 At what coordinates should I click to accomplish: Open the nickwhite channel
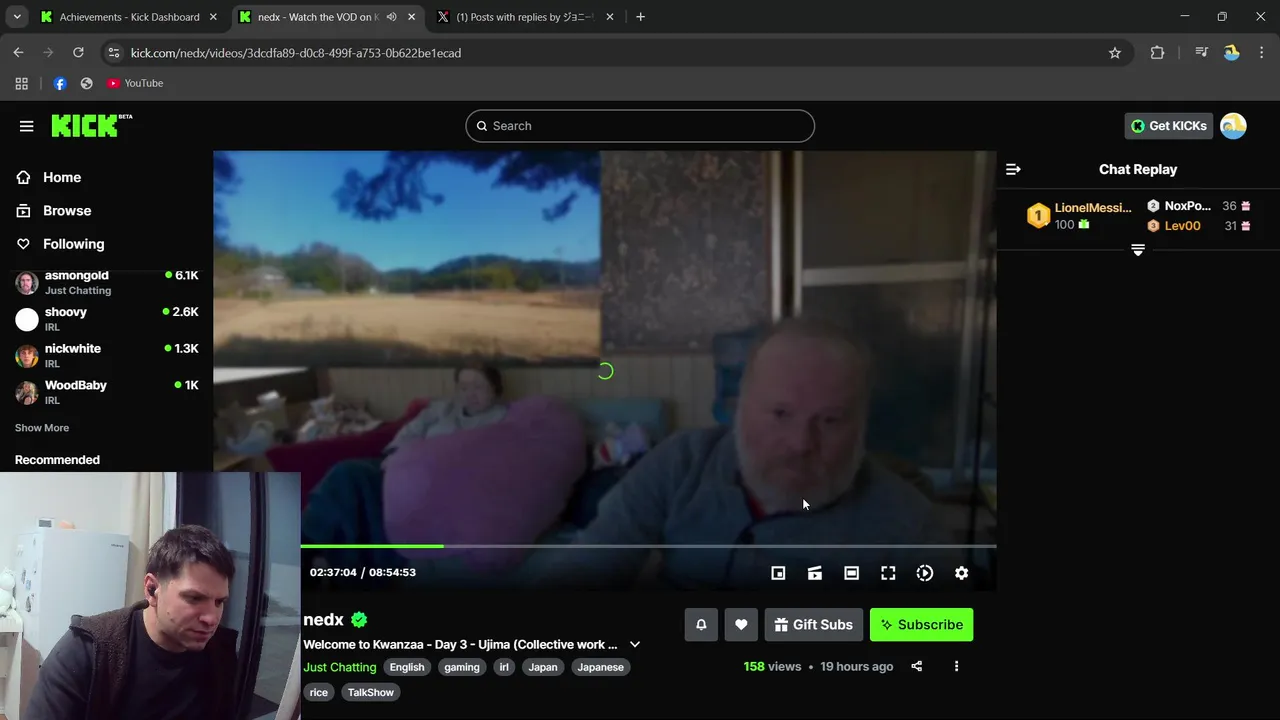107,356
